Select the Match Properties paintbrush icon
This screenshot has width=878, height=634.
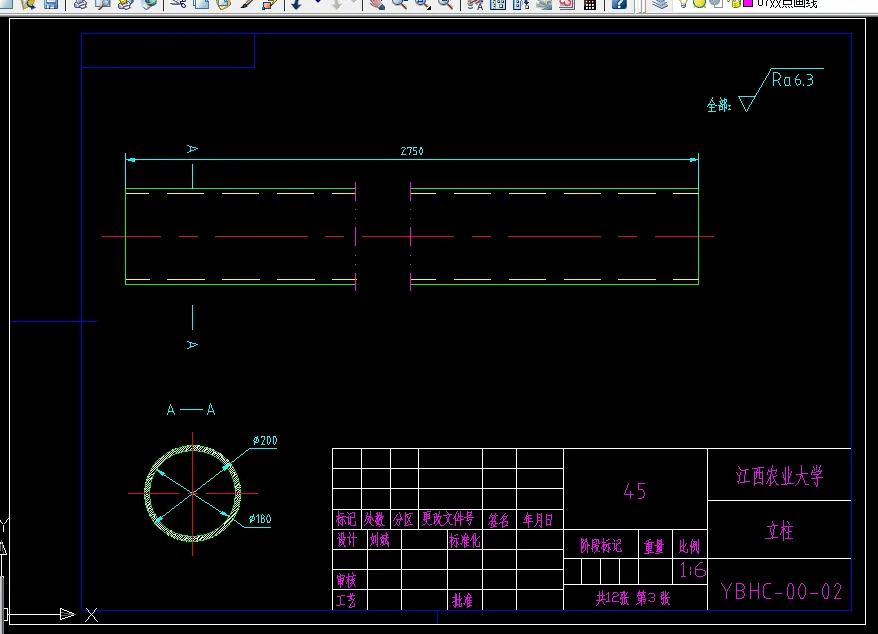tap(247, 4)
